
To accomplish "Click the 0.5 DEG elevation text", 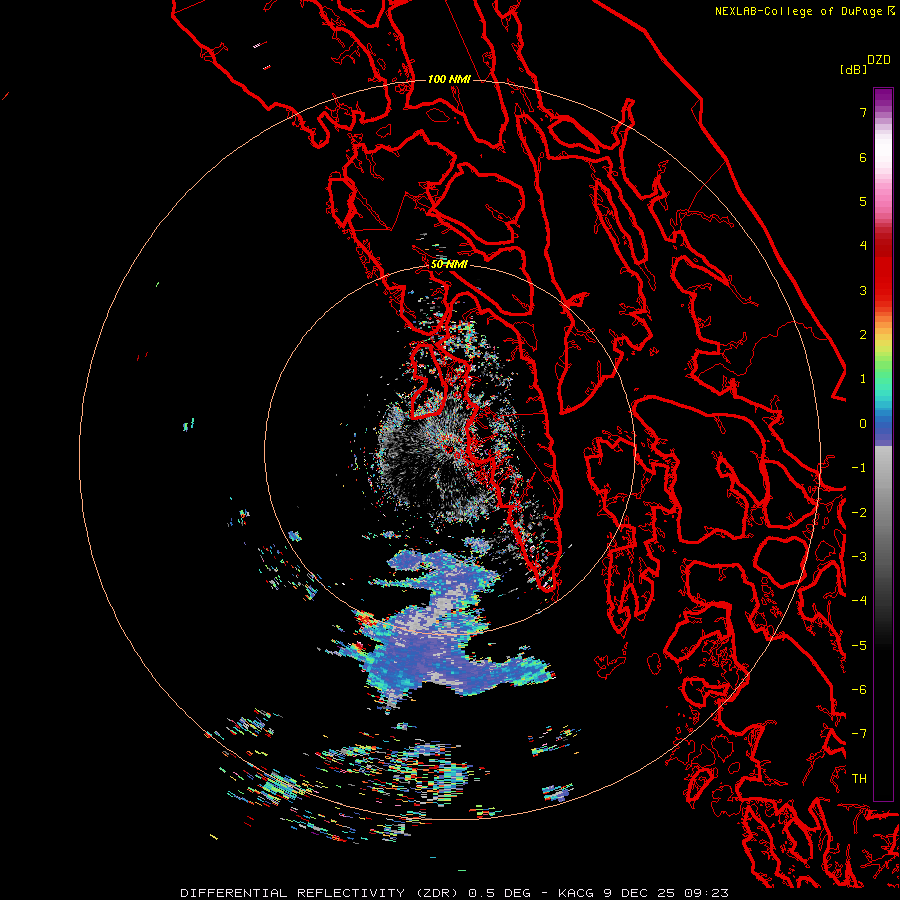I will [501, 893].
